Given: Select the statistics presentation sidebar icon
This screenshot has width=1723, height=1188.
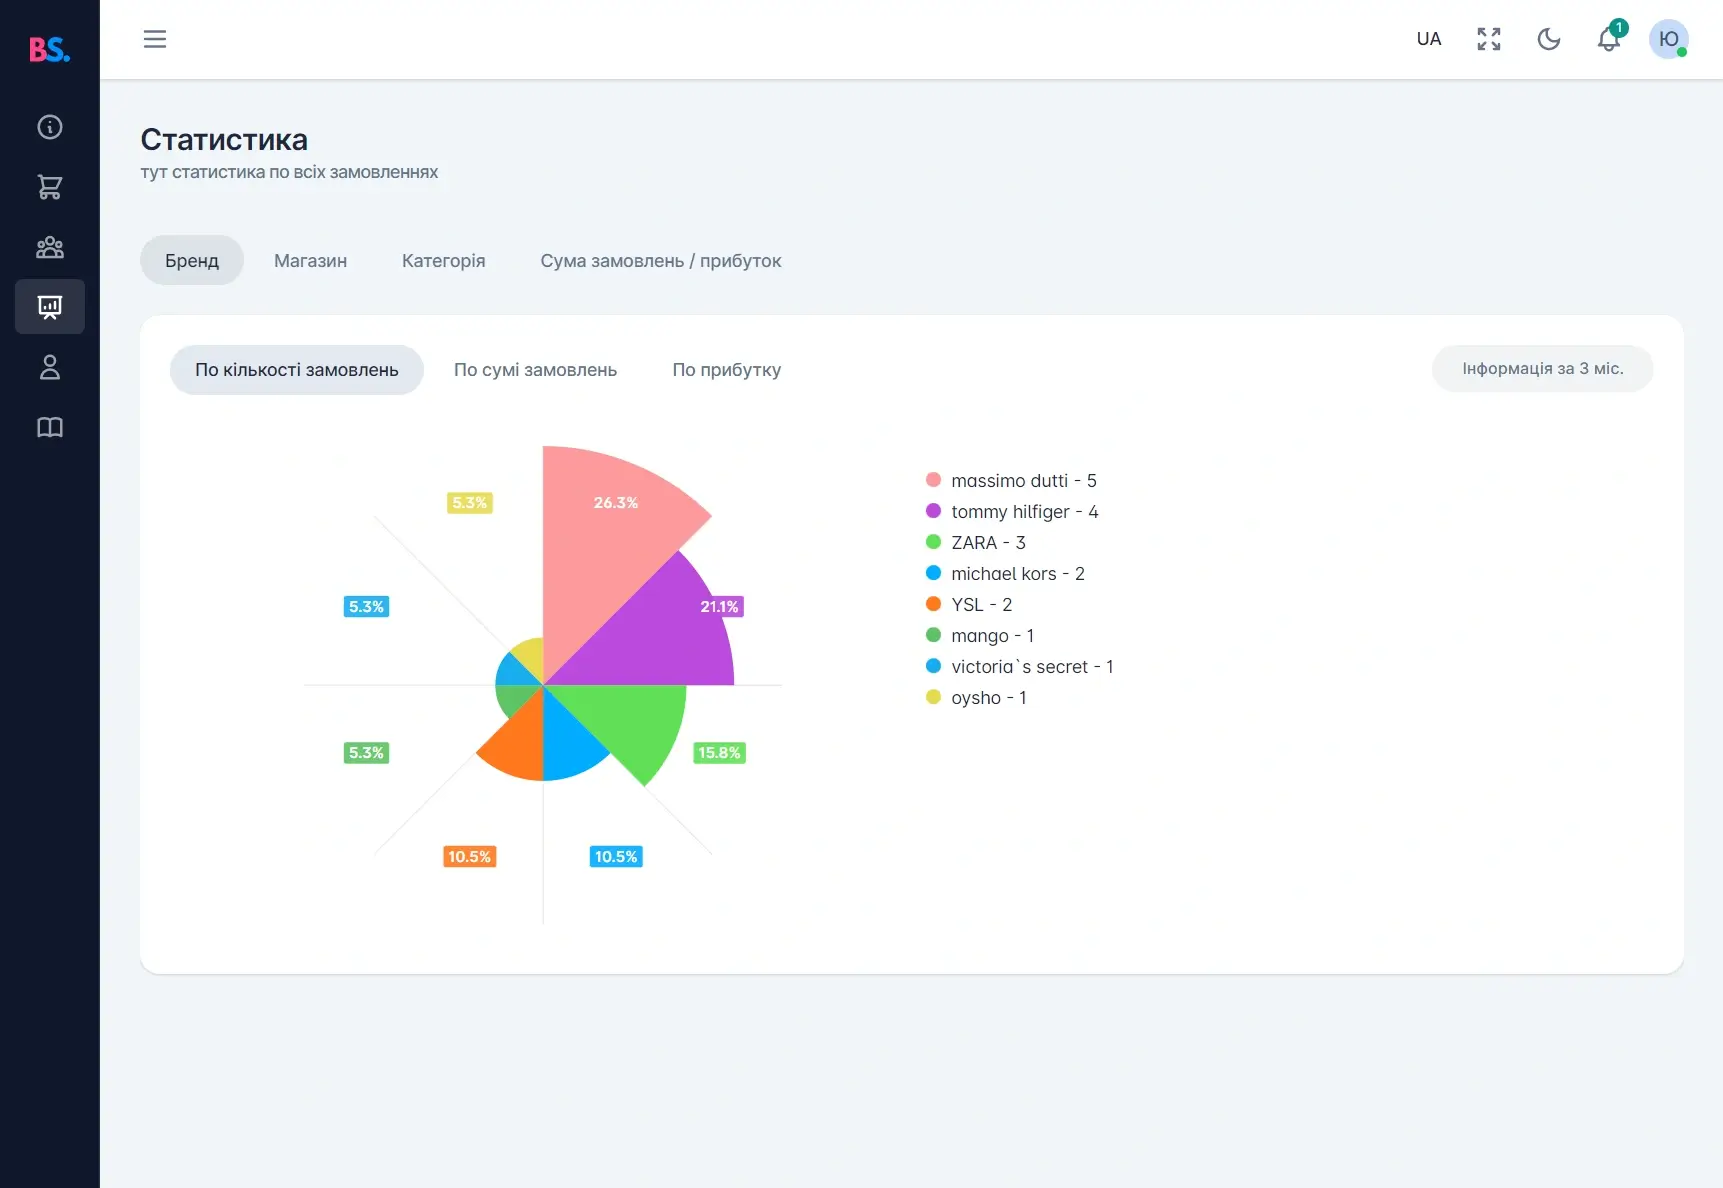Looking at the screenshot, I should click(50, 307).
